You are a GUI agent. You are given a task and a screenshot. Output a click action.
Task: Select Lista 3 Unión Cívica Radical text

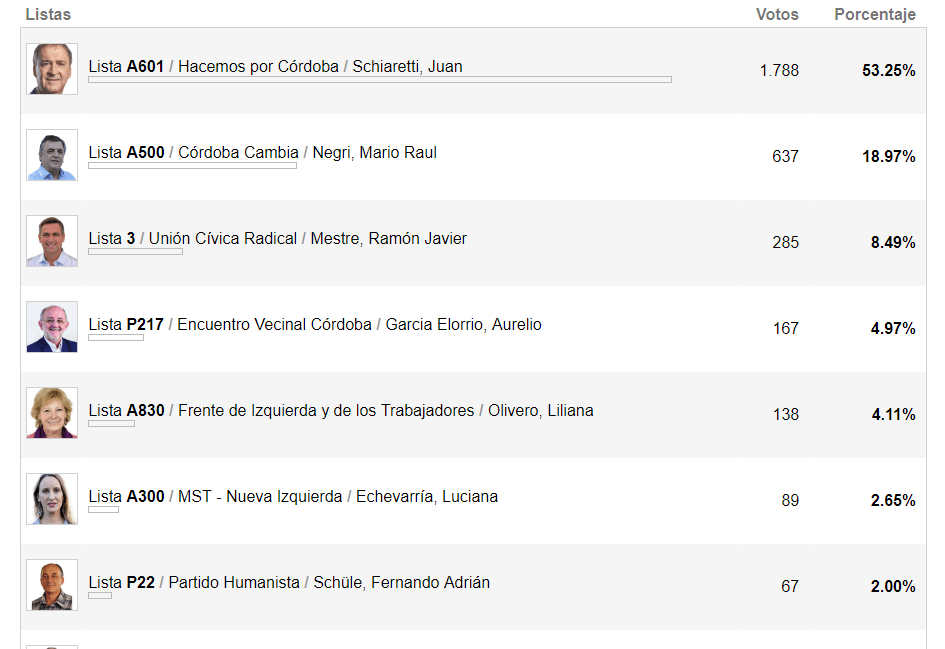pyautogui.click(x=277, y=239)
